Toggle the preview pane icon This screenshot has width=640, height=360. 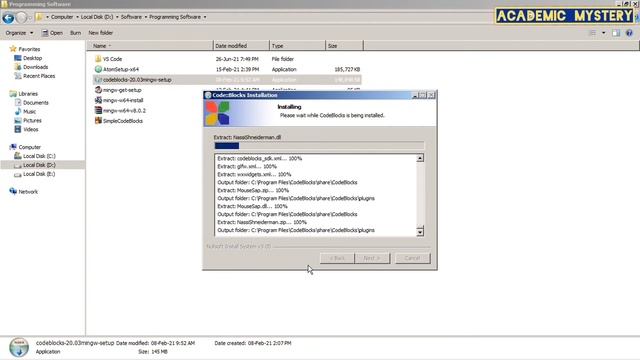616,33
